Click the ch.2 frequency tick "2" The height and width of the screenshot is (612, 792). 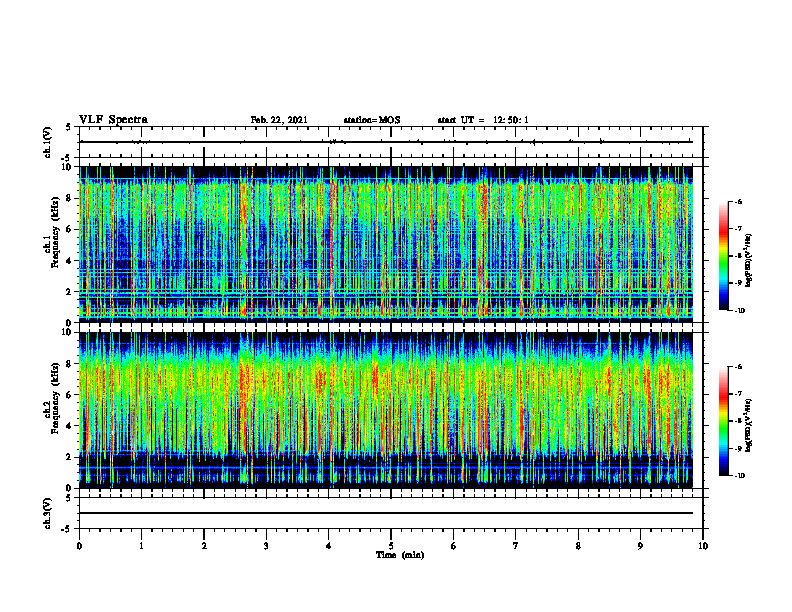[x=70, y=457]
